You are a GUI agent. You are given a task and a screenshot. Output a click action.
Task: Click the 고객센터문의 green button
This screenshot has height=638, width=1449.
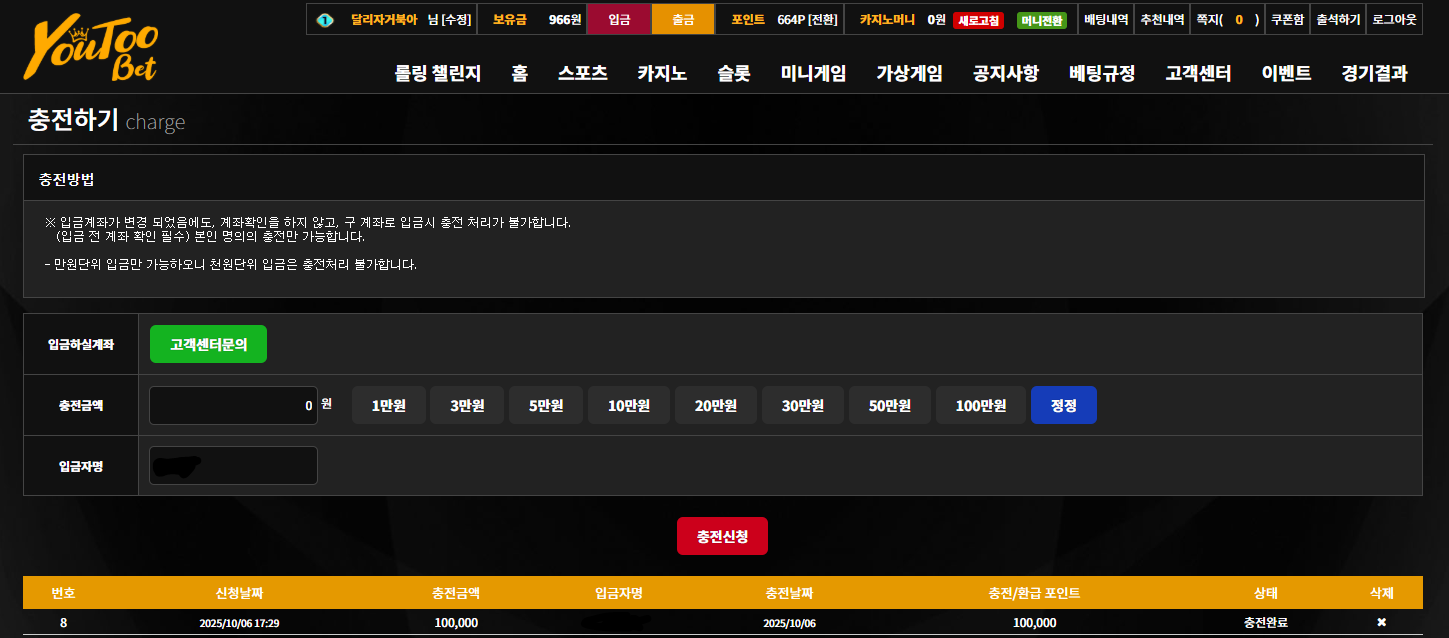coord(208,344)
